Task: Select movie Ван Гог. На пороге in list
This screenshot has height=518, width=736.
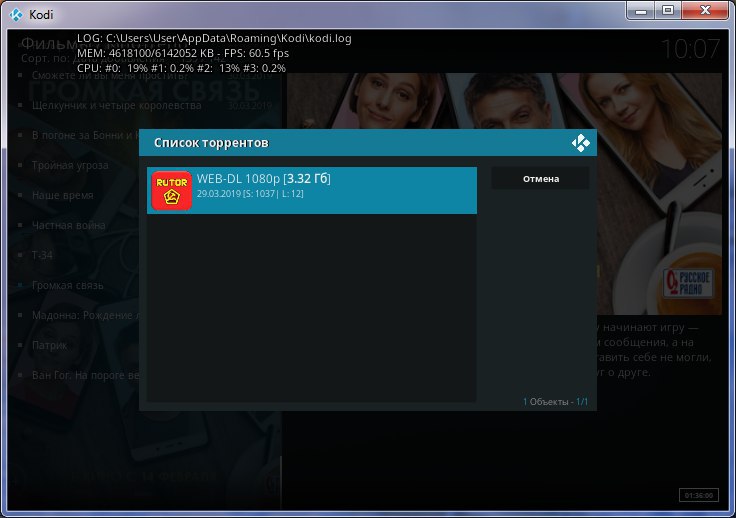Action: tap(85, 375)
